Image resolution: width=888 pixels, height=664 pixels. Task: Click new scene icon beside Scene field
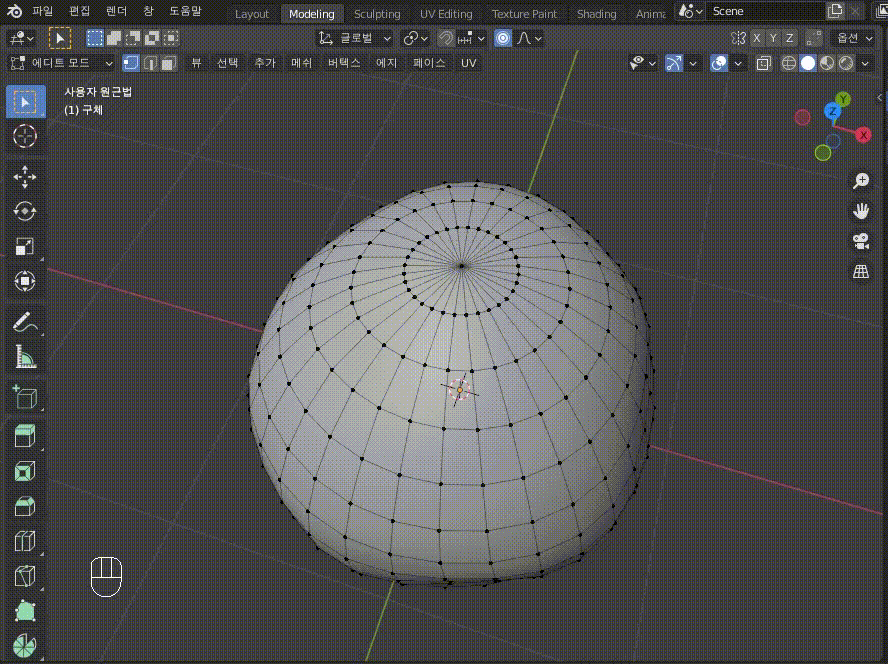click(x=835, y=11)
